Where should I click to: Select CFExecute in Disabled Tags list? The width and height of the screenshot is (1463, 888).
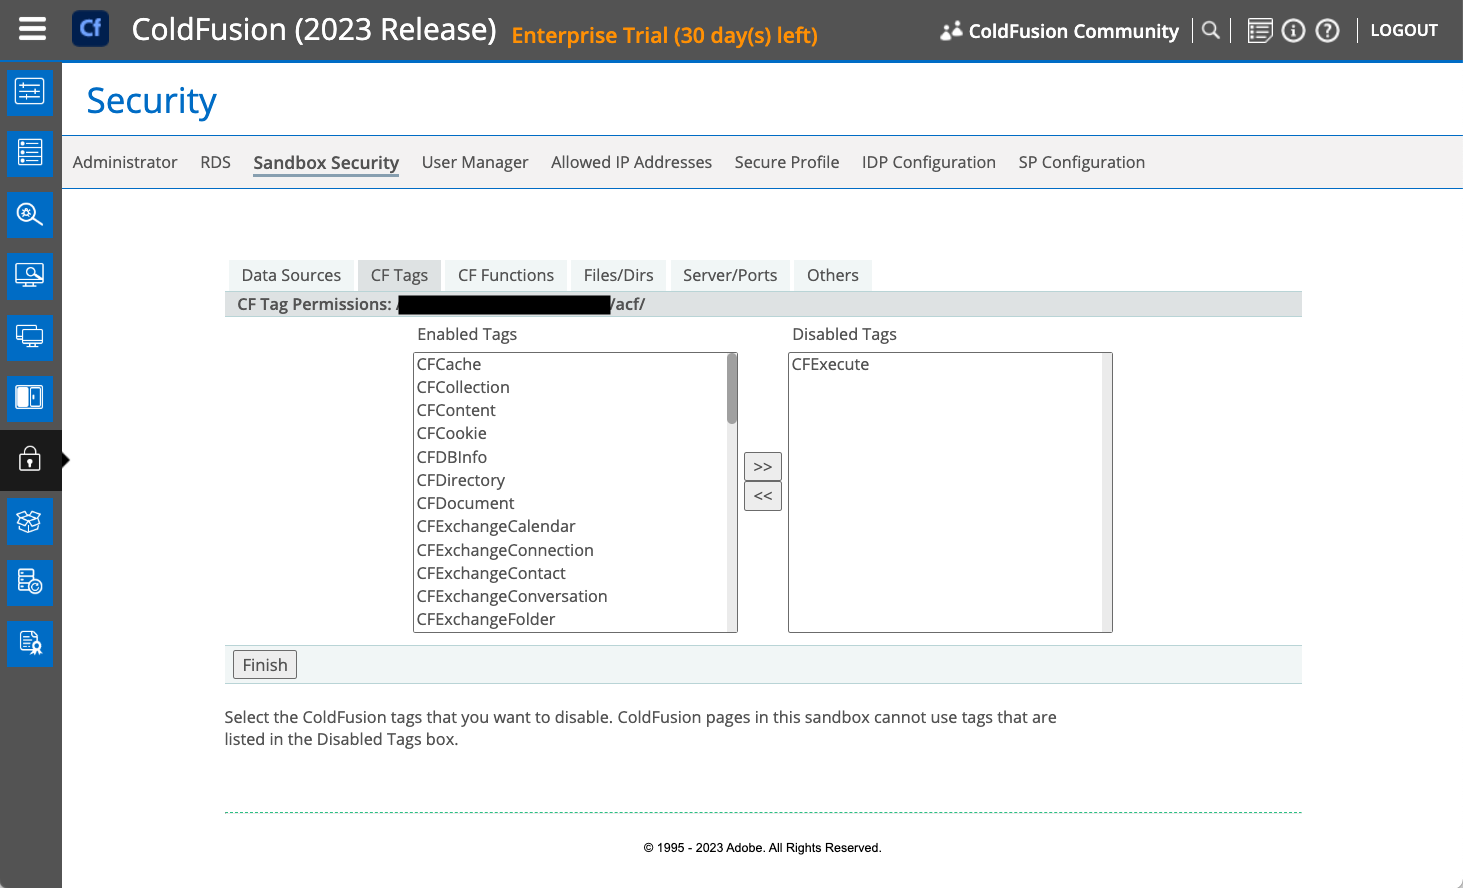pos(945,364)
